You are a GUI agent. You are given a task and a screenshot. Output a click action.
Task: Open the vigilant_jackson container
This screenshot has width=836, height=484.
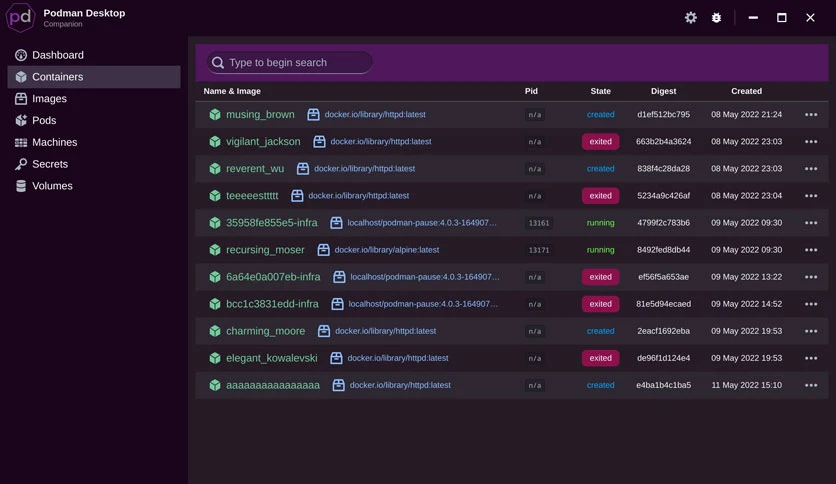point(263,142)
